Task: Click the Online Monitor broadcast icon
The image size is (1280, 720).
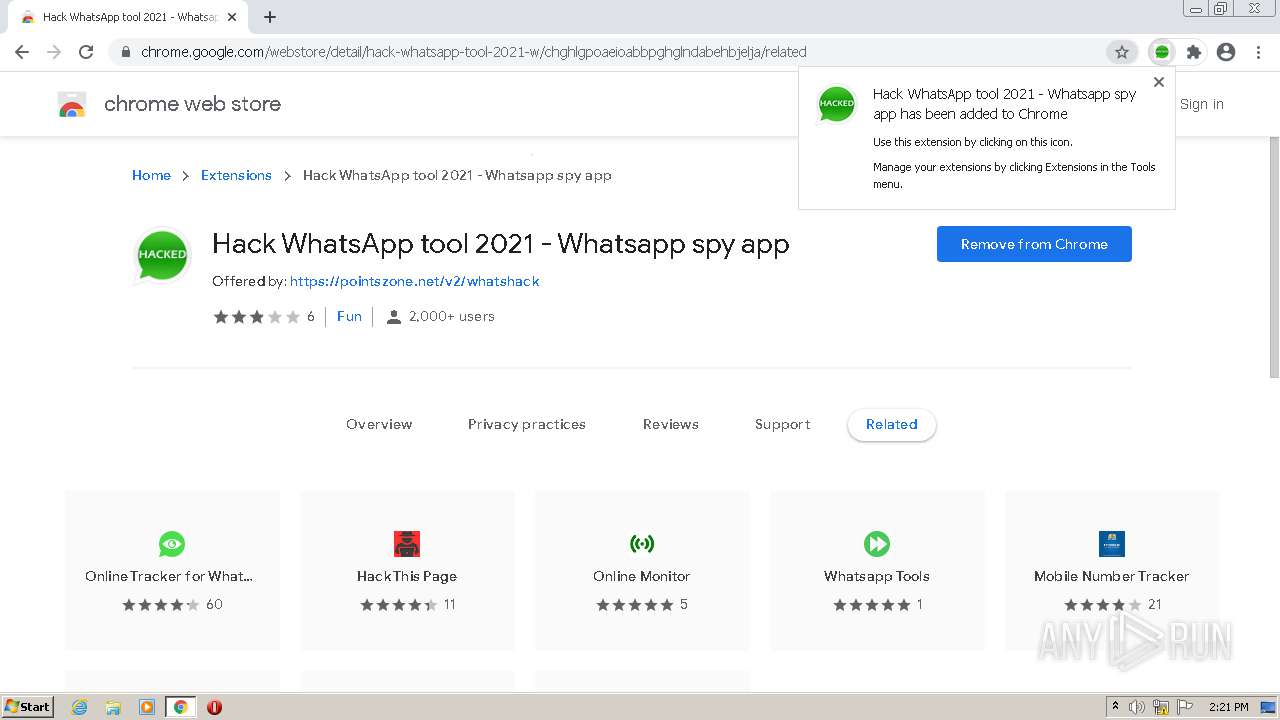Action: 642,544
